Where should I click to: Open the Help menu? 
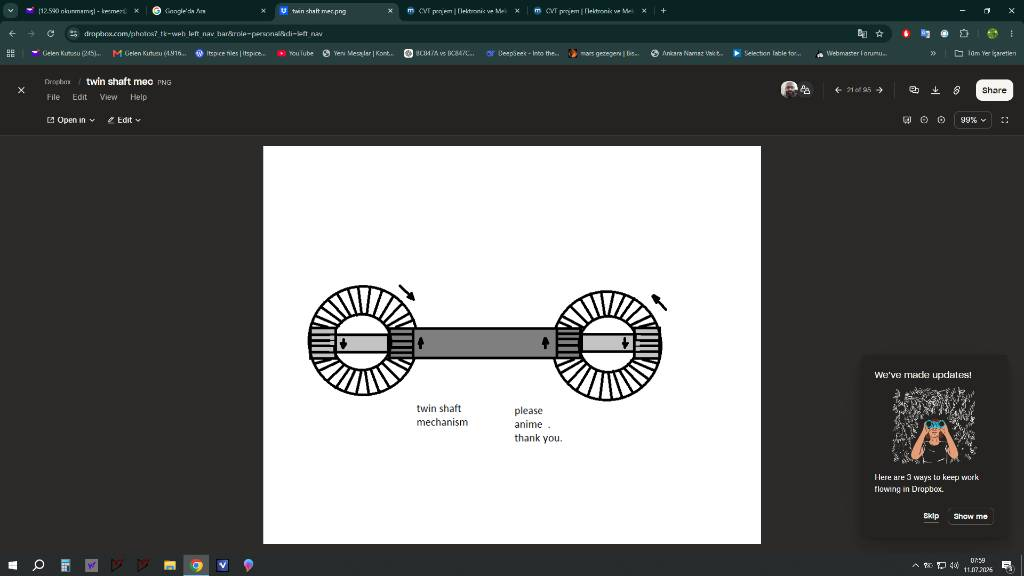138,97
